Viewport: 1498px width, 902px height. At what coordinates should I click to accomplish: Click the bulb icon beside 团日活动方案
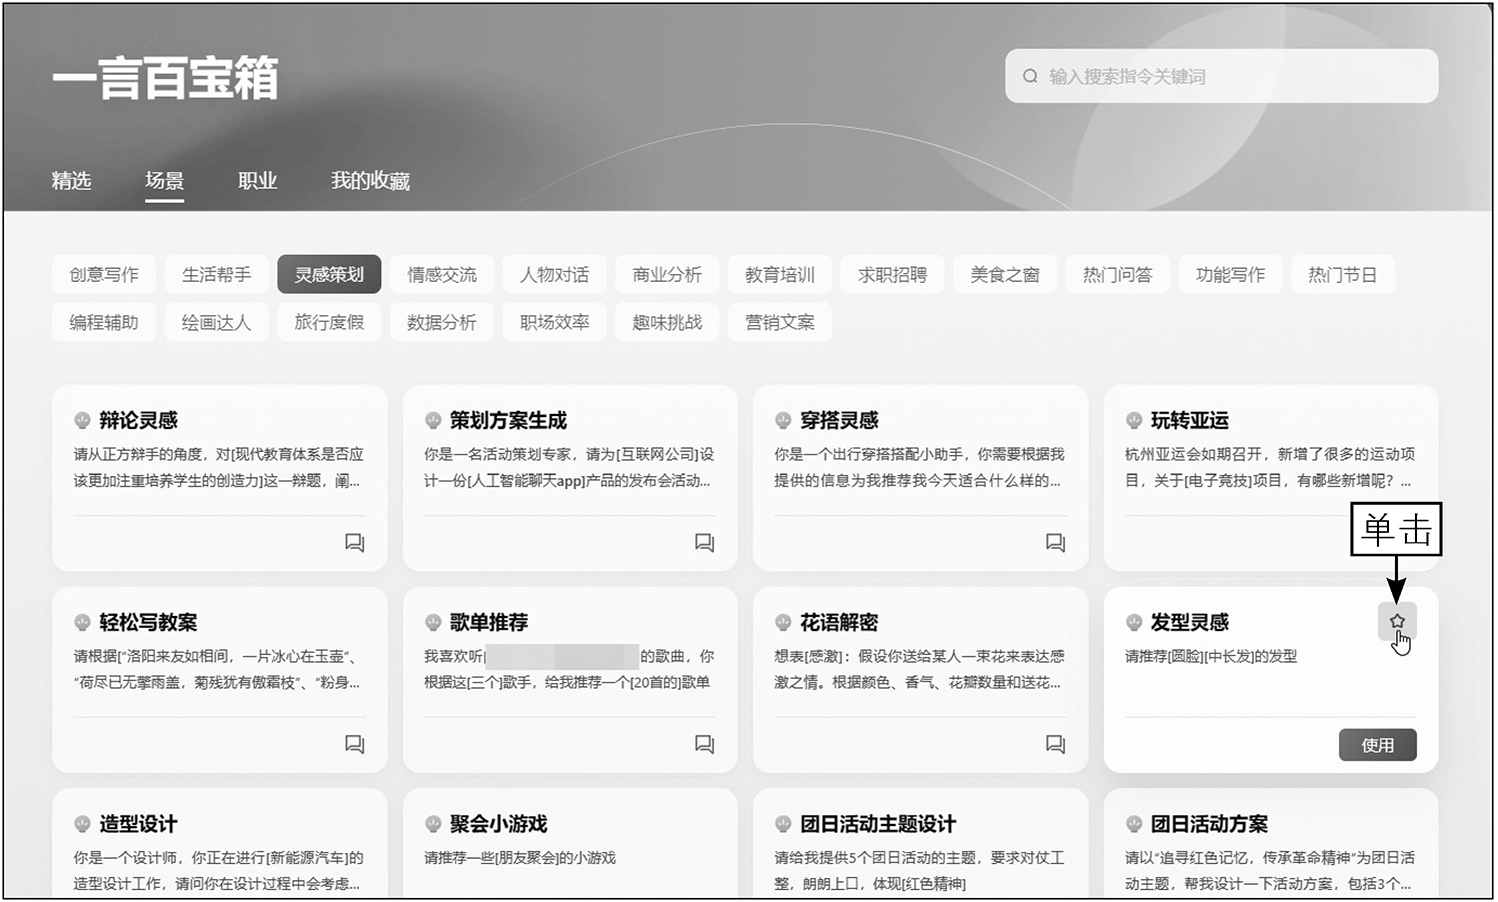(1134, 824)
